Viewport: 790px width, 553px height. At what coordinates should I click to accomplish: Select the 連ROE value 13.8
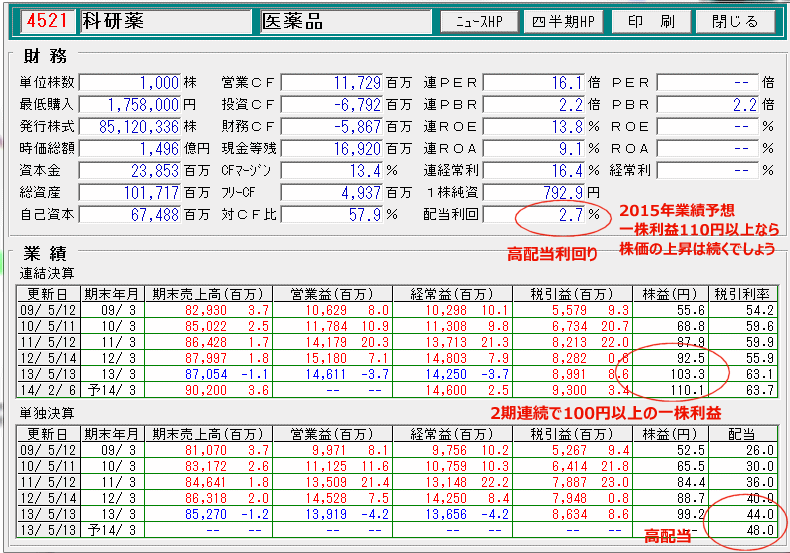(x=534, y=126)
